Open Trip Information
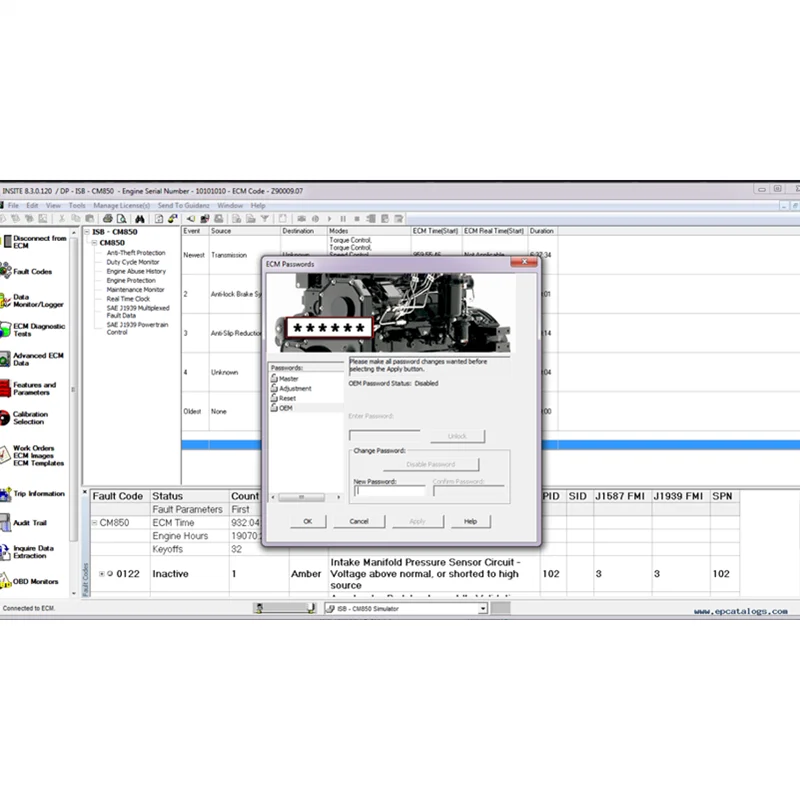Viewport: 800px width, 800px height. tap(33, 494)
